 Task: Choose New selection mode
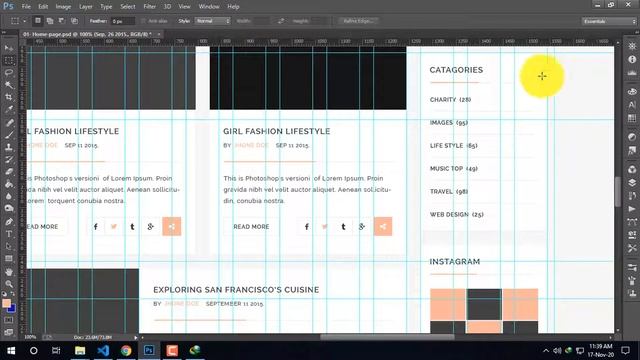tap(38, 21)
